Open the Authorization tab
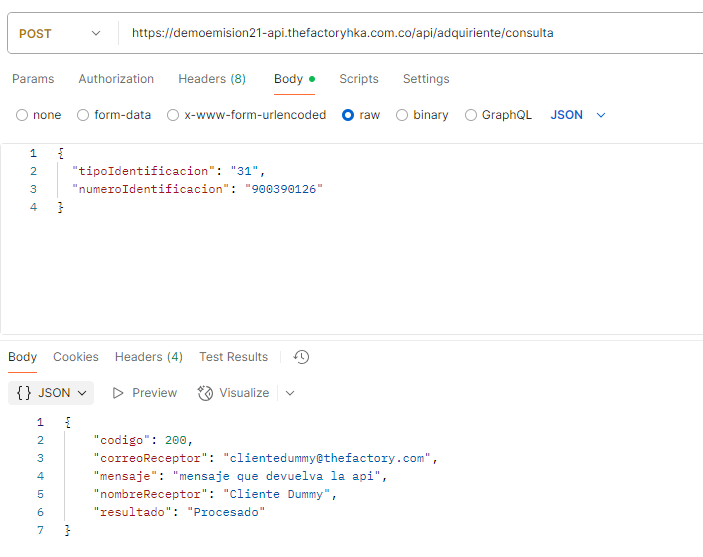Viewport: 703px width, 557px height. (116, 79)
